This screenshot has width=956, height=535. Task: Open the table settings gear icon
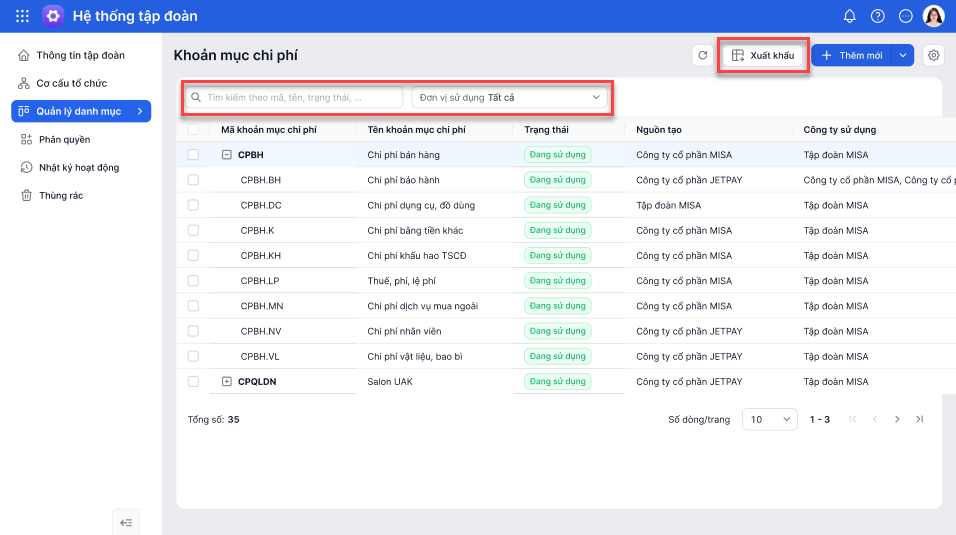933,56
